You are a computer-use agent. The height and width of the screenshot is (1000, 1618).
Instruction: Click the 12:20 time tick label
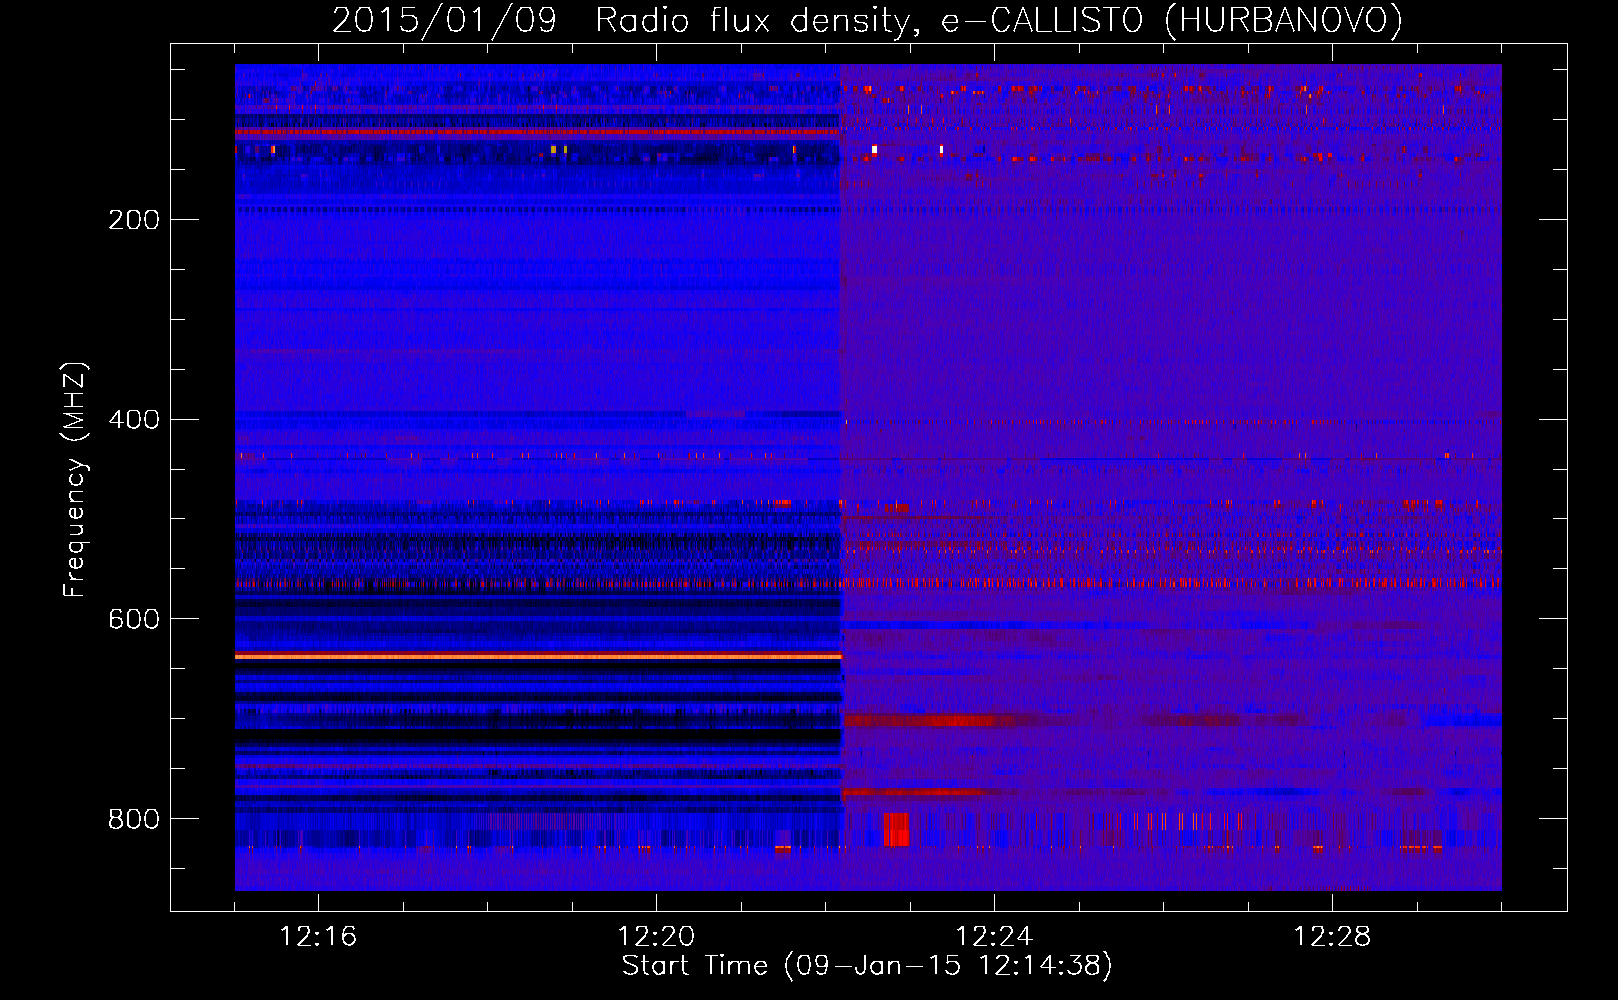click(x=656, y=937)
